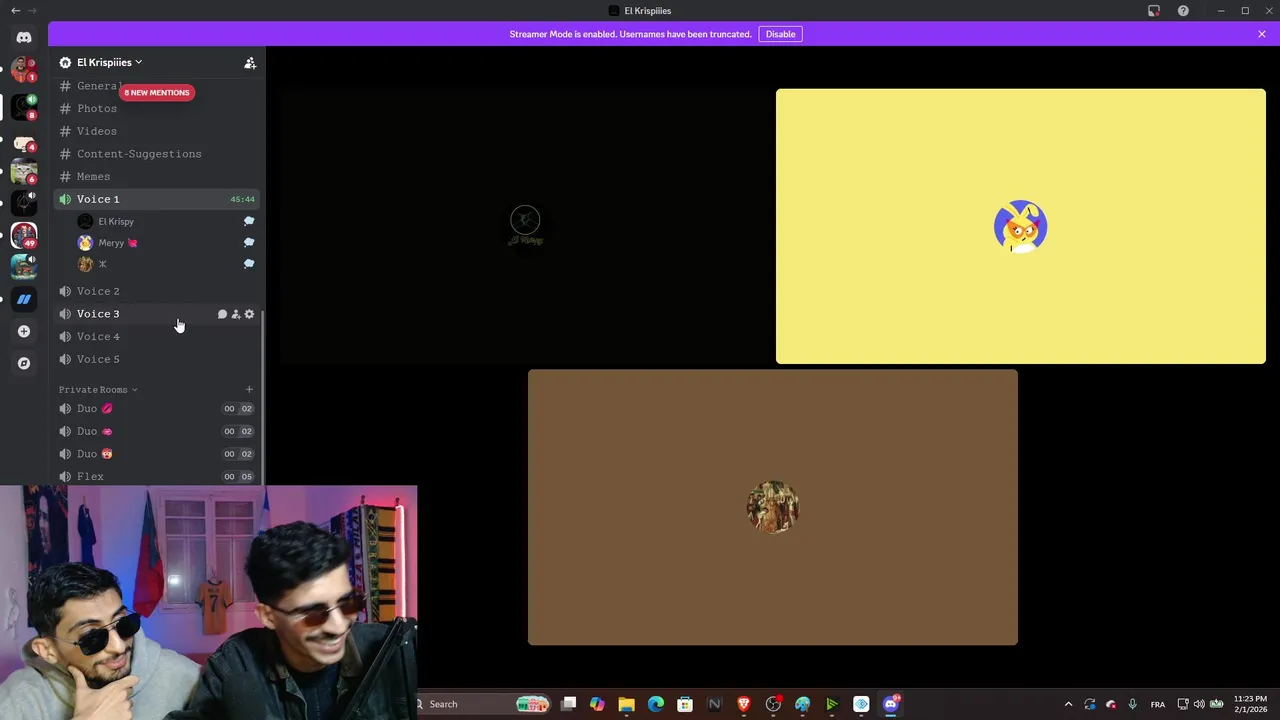
Task: Join the Flex private room
Action: pos(157,477)
